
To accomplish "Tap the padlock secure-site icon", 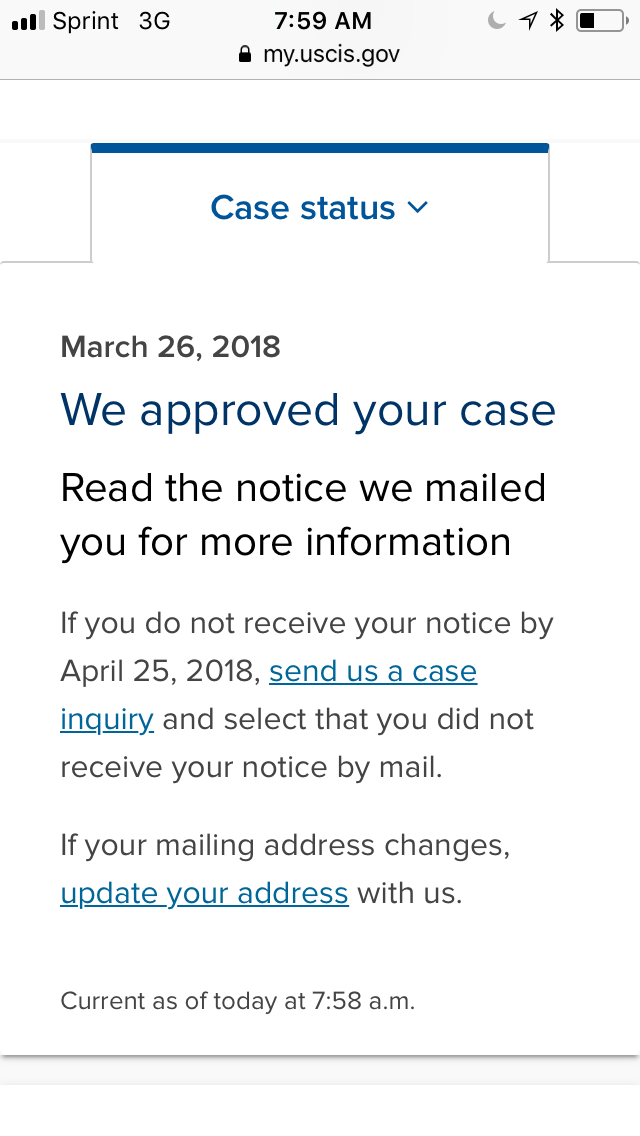I will tap(245, 54).
